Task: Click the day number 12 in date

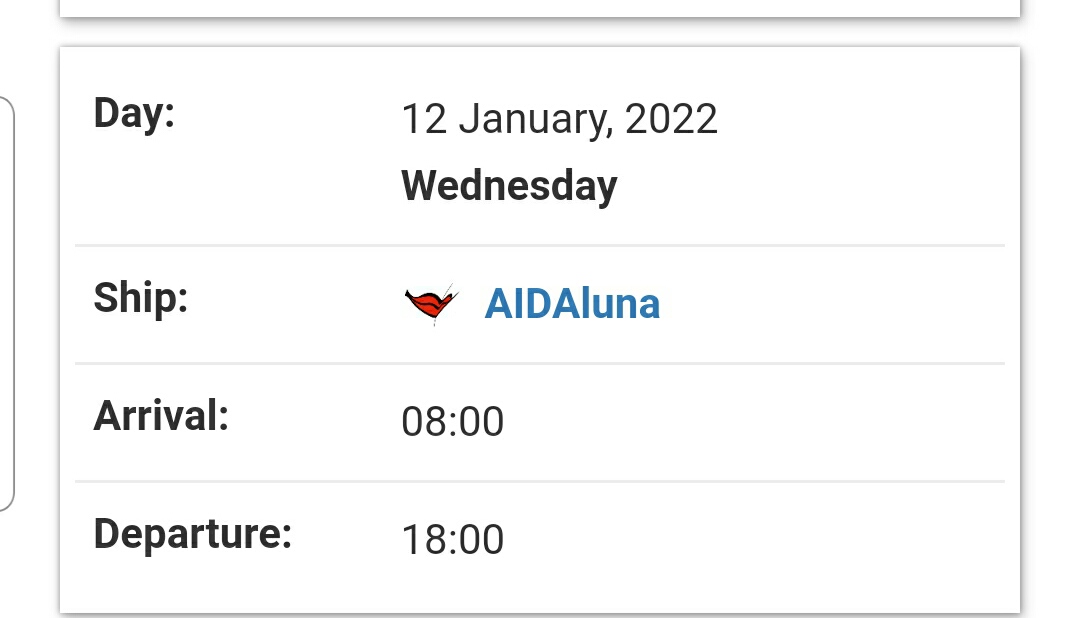Action: pyautogui.click(x=422, y=120)
